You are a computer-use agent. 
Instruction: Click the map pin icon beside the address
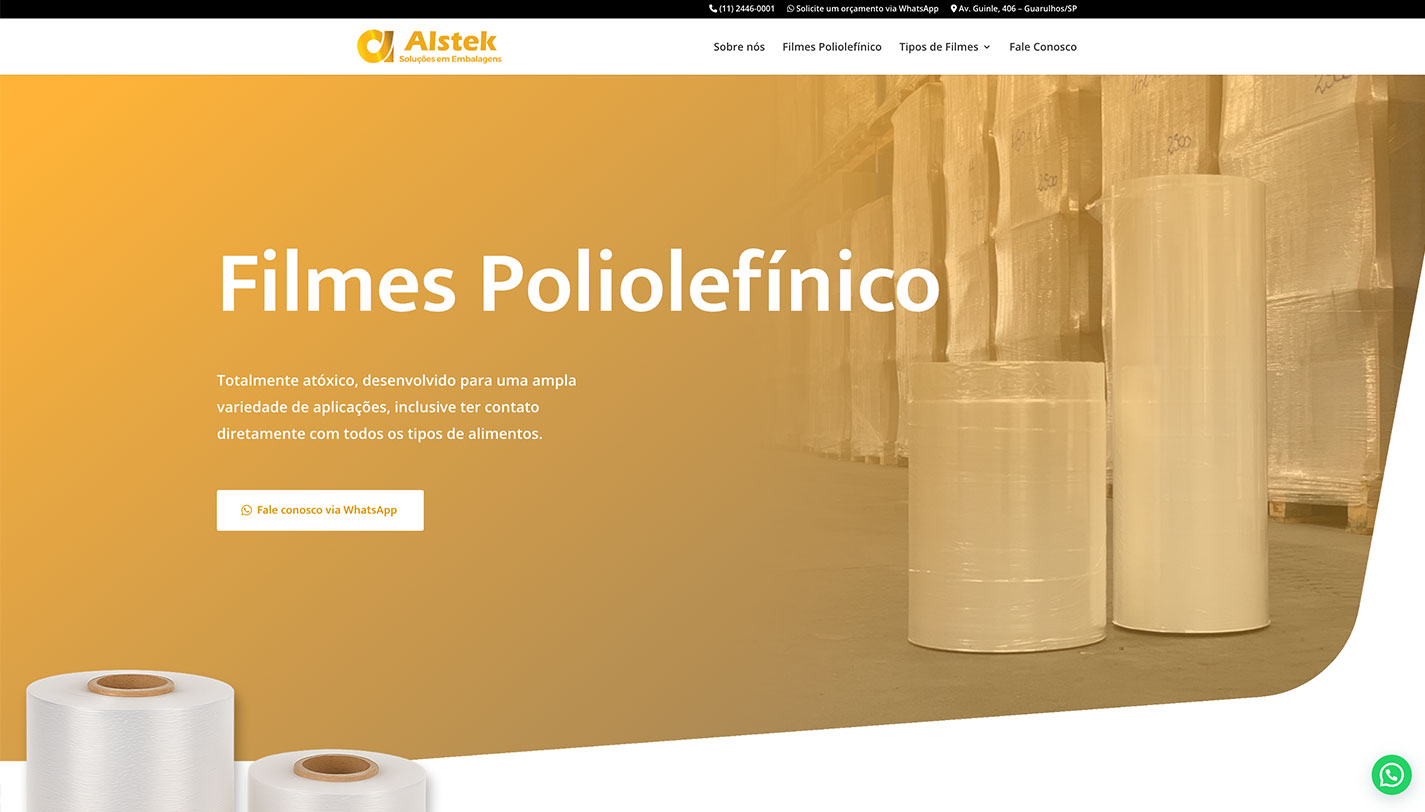[954, 9]
